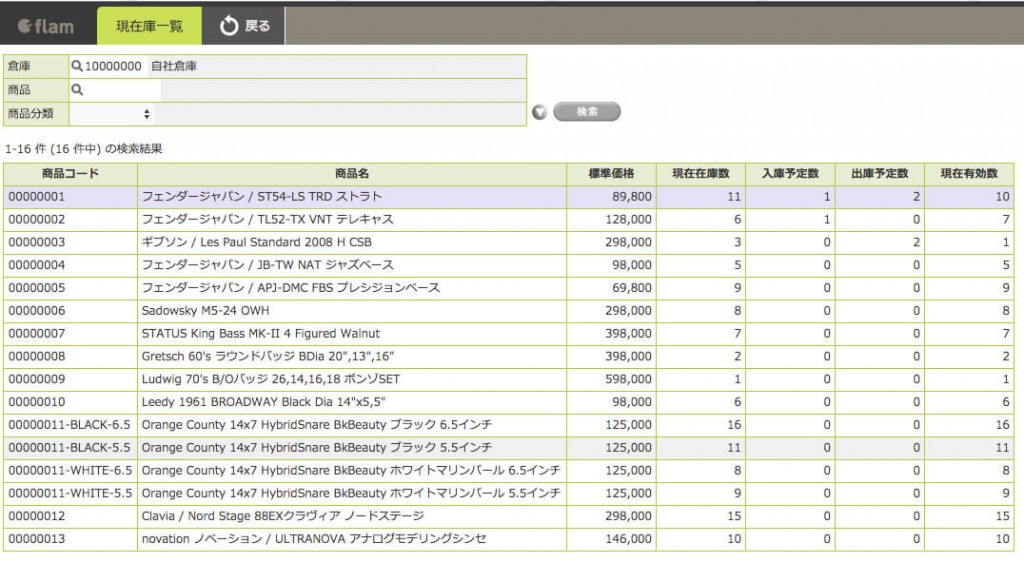
Task: Click the JB-TW NAT ジャズベース product name
Action: point(268,265)
